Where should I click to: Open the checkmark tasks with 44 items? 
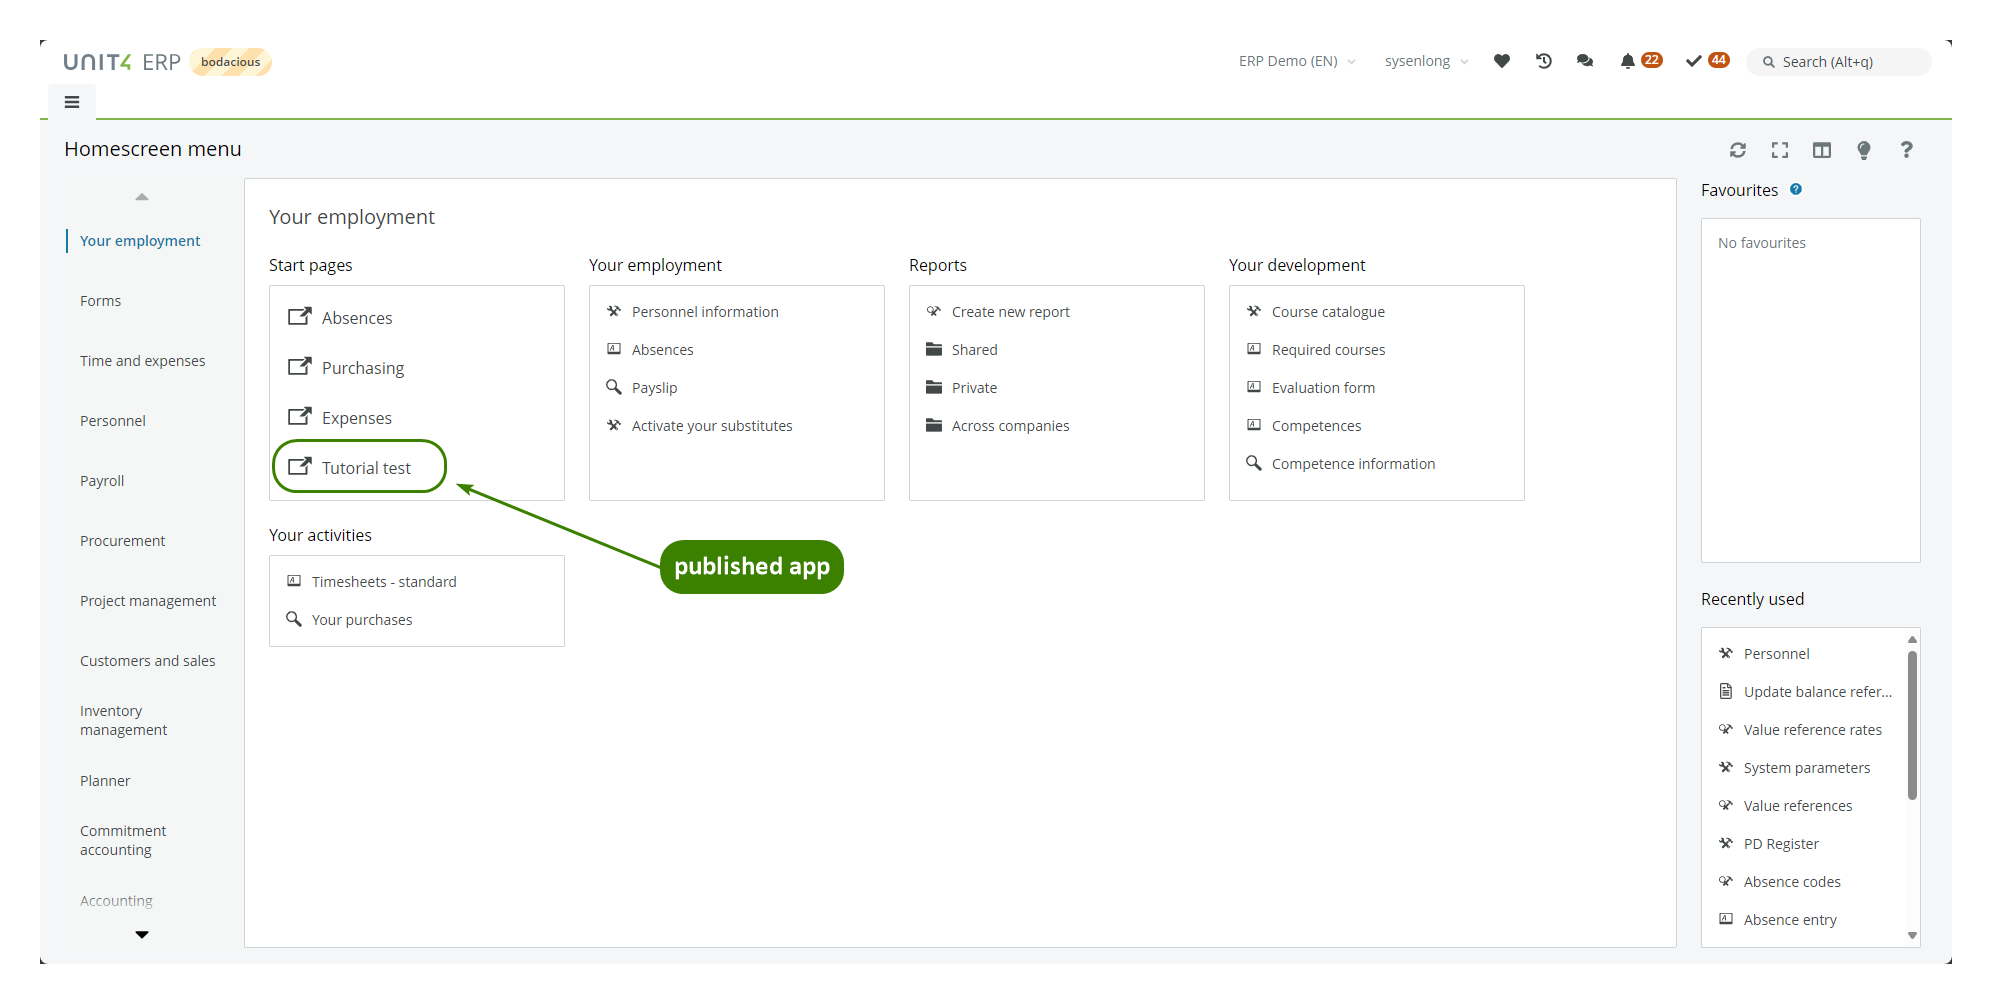tap(1694, 61)
